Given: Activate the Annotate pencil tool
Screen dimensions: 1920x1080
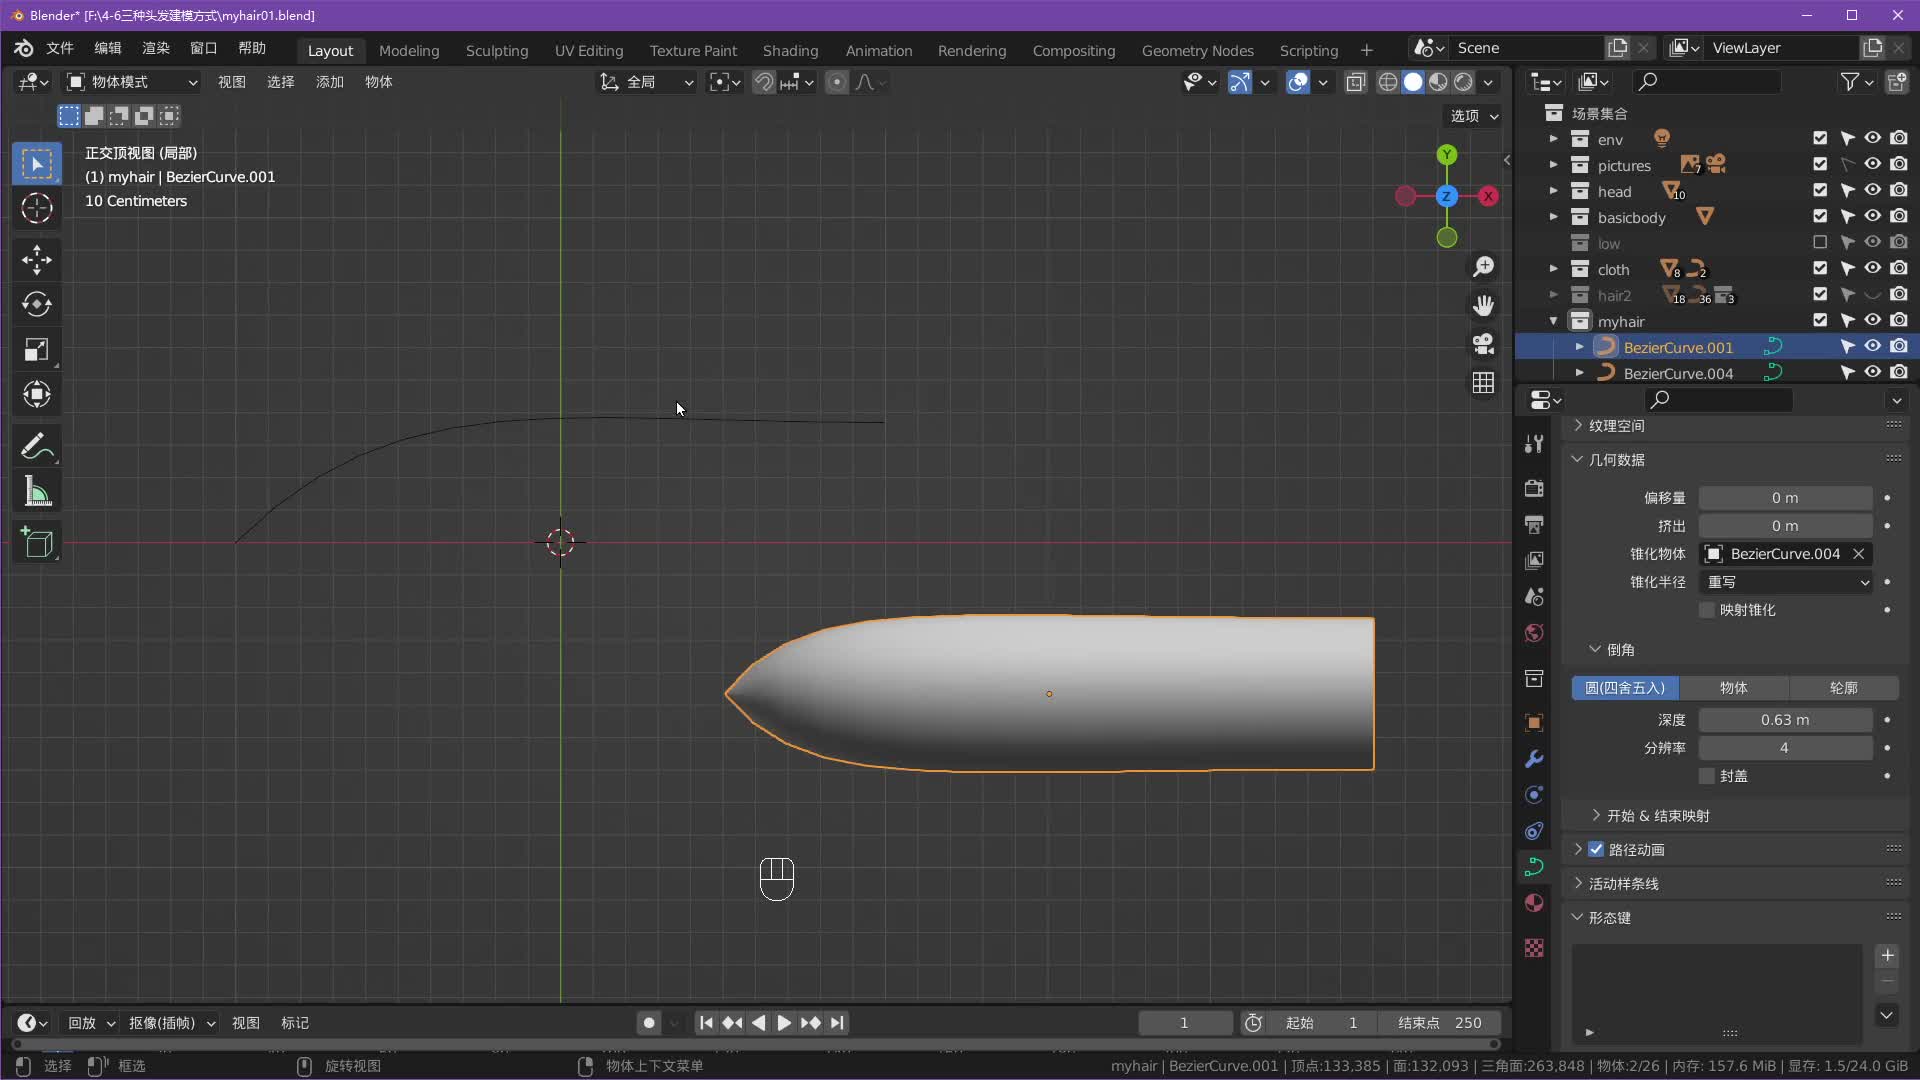Looking at the screenshot, I should pos(37,446).
